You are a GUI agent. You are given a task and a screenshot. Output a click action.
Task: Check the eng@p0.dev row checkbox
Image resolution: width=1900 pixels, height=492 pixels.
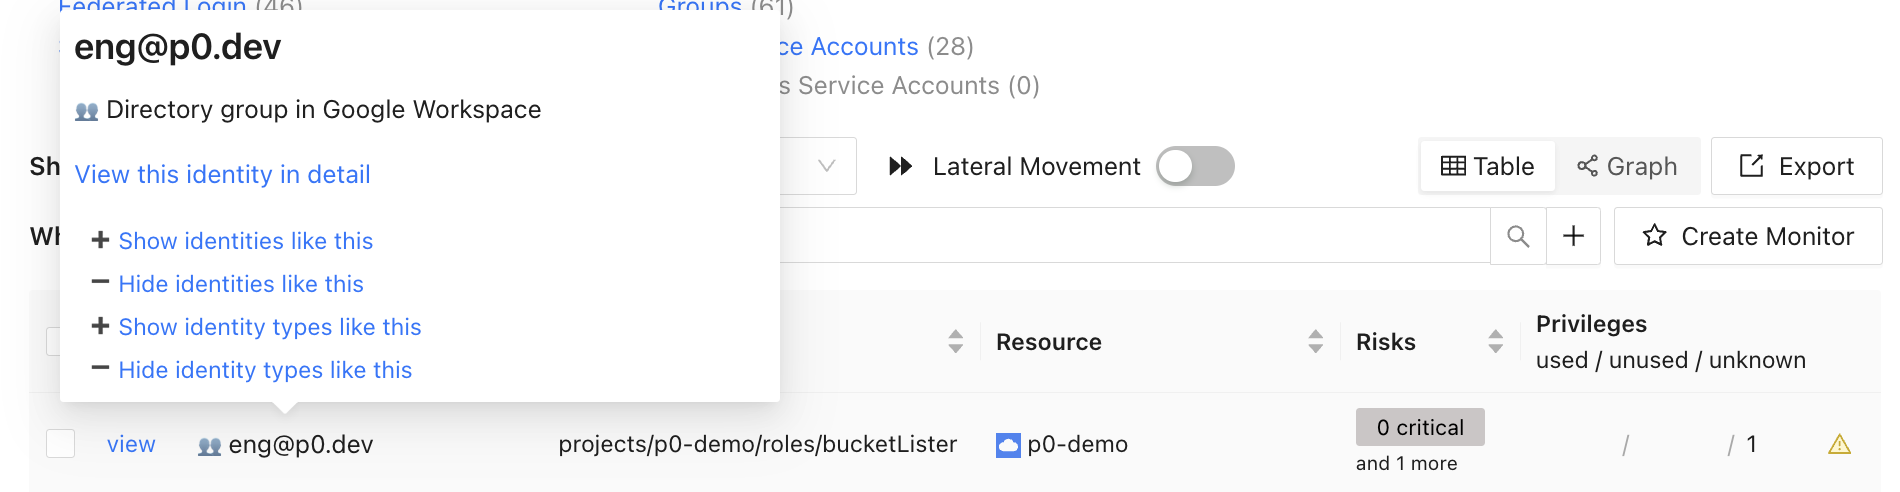[61, 444]
